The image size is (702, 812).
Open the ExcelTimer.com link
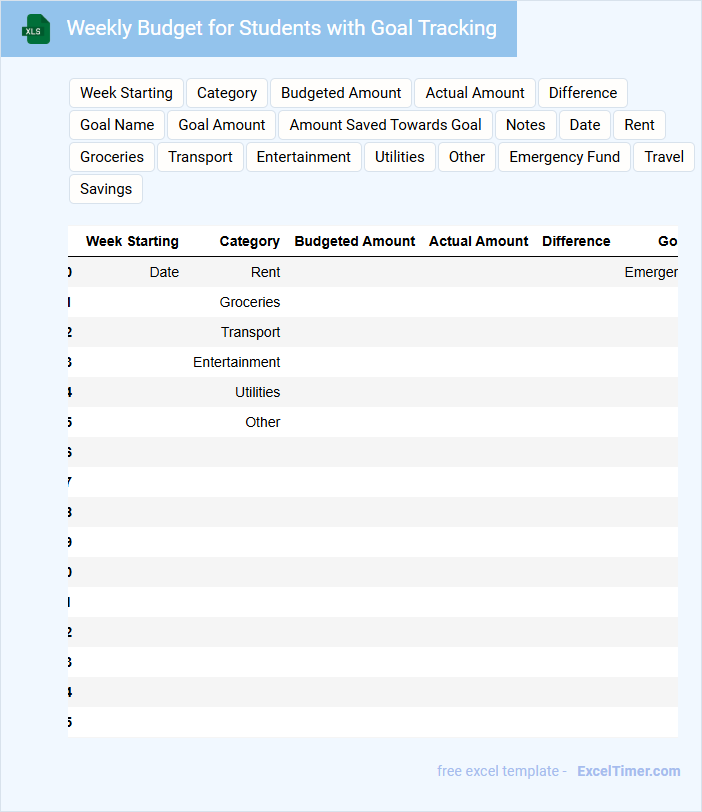[628, 771]
